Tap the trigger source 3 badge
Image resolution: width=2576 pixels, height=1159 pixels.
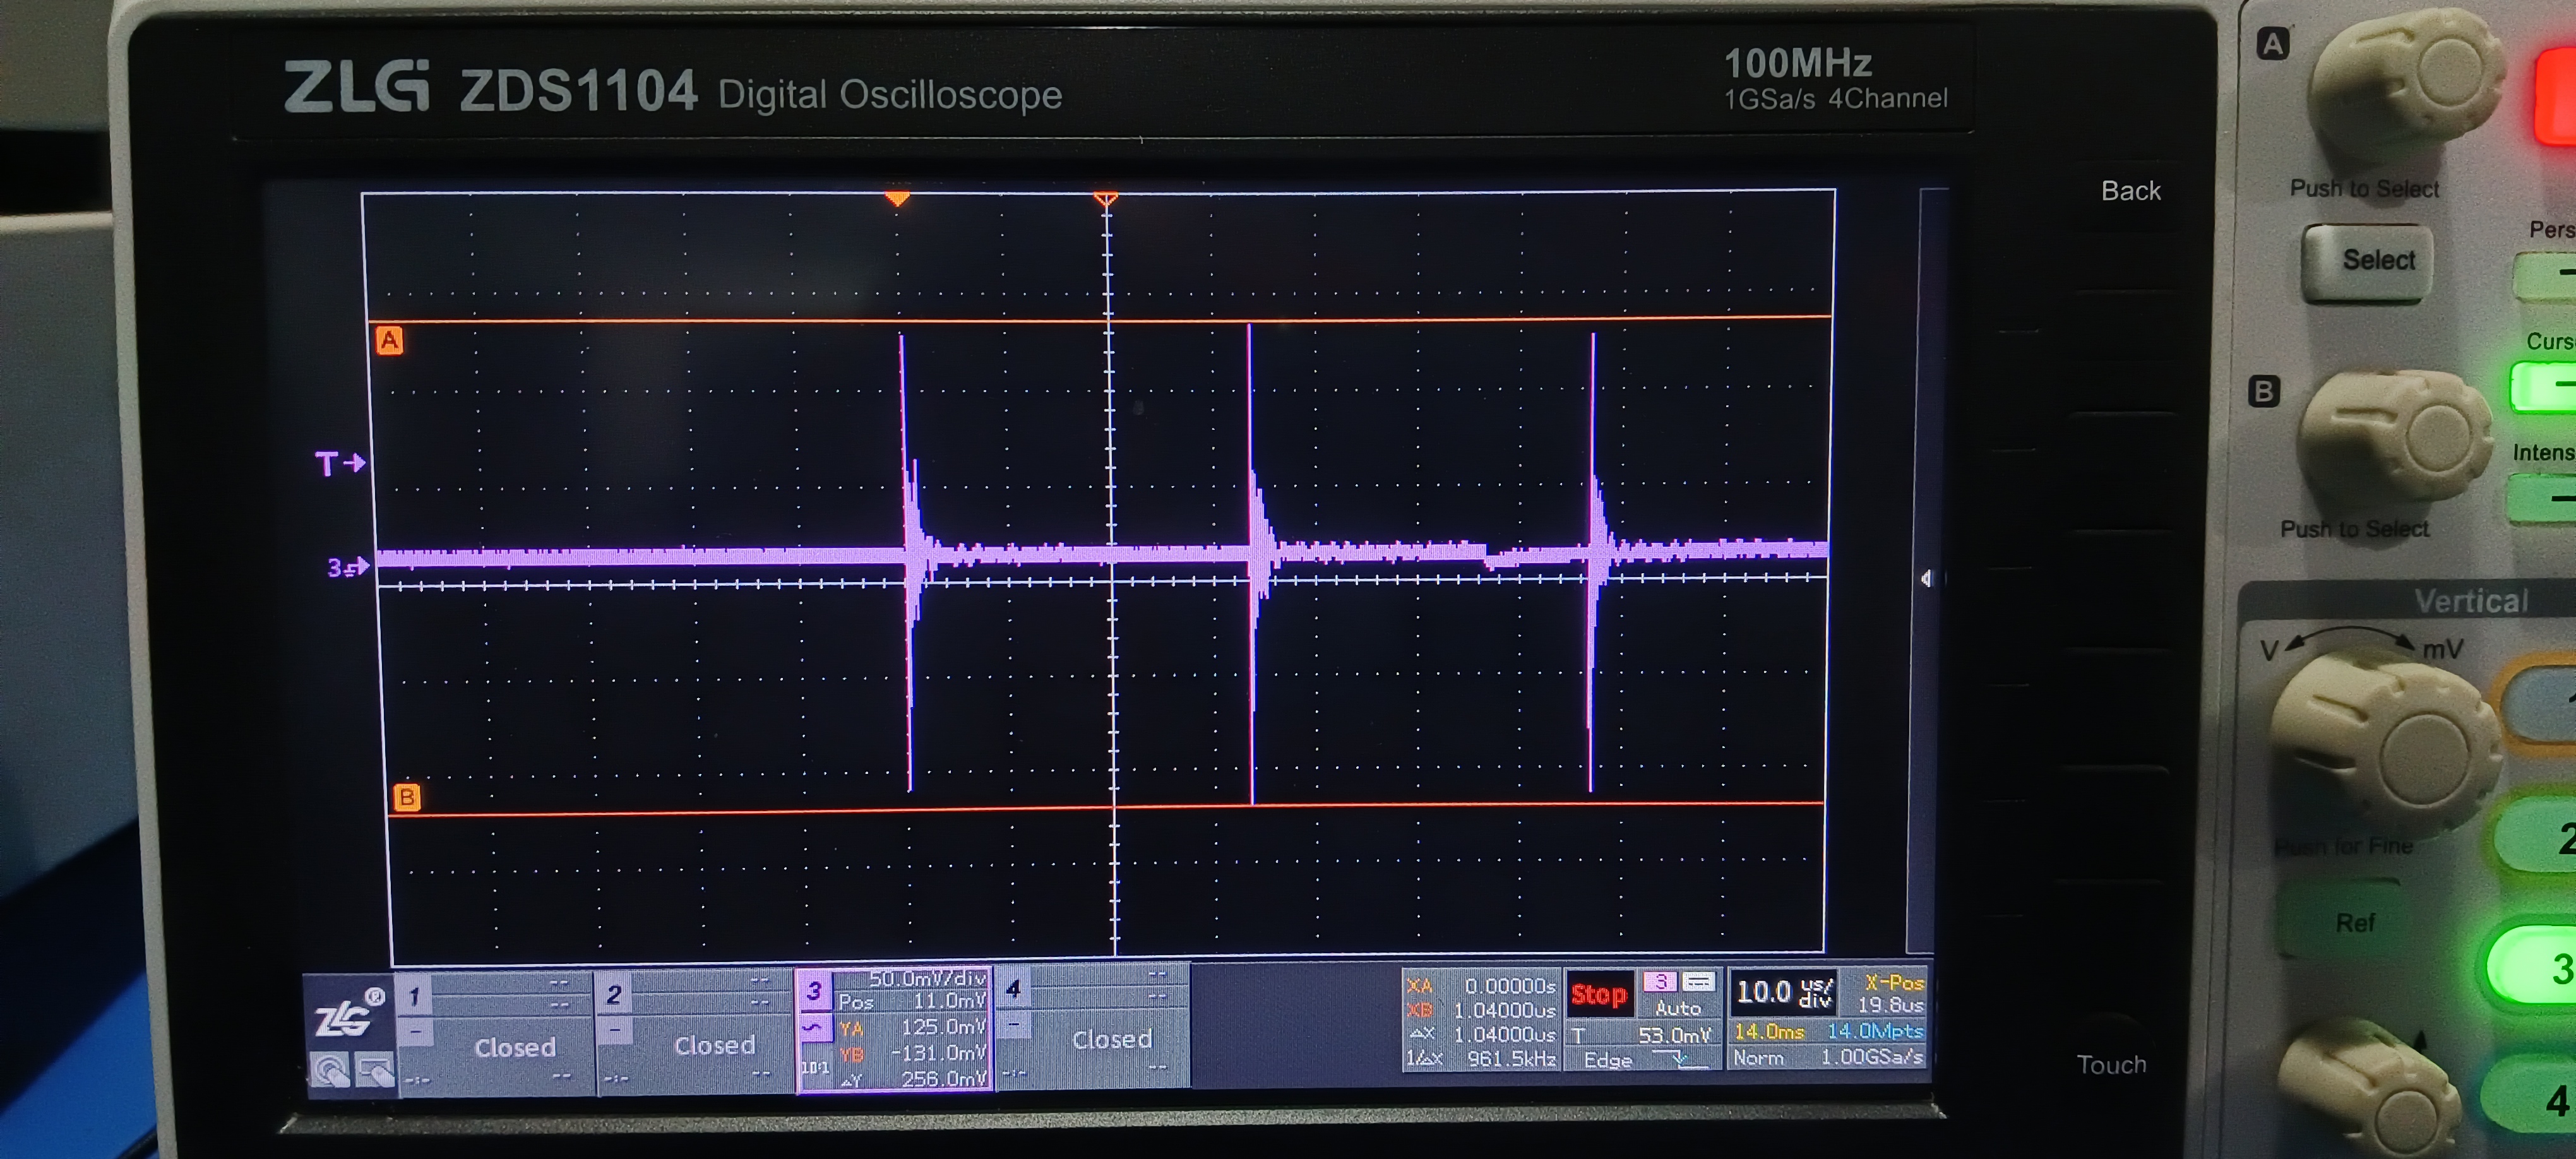click(x=1660, y=982)
